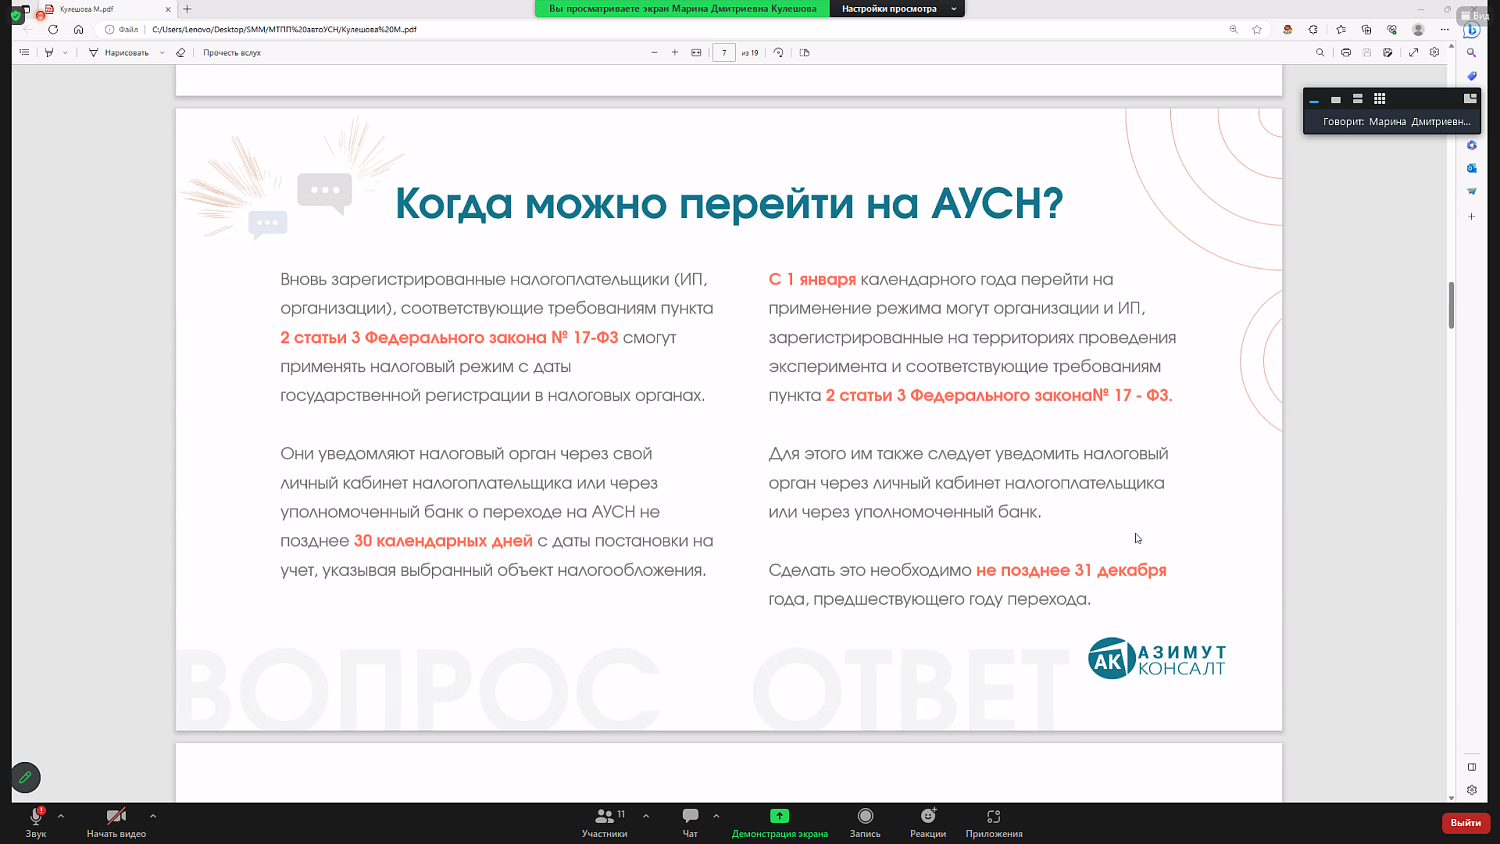Image resolution: width=1500 pixels, height=844 pixels.
Task: Toggle two-page view in PDF toolbar
Action: [805, 51]
